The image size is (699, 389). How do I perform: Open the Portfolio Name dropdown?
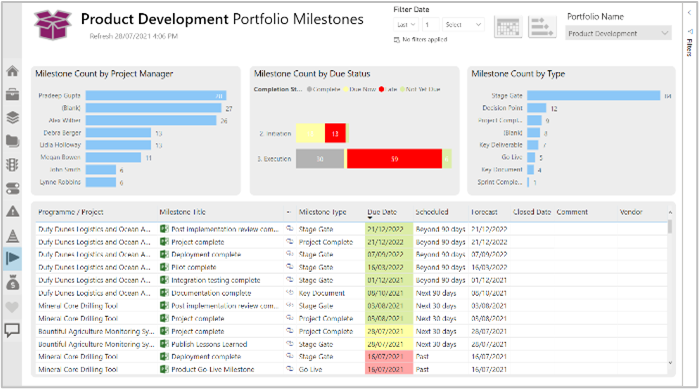pos(618,33)
